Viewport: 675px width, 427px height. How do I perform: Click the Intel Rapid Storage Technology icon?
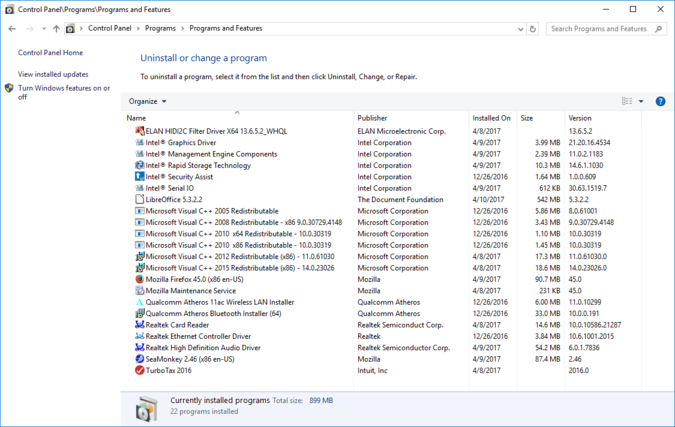click(139, 165)
